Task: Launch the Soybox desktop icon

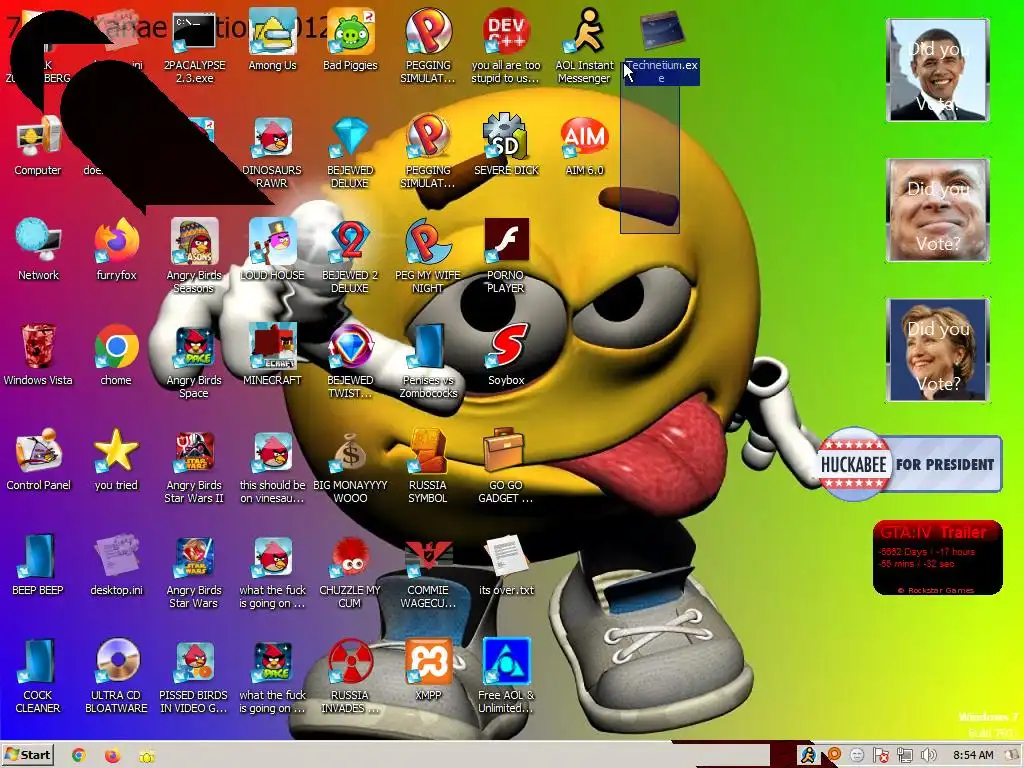Action: [x=506, y=355]
